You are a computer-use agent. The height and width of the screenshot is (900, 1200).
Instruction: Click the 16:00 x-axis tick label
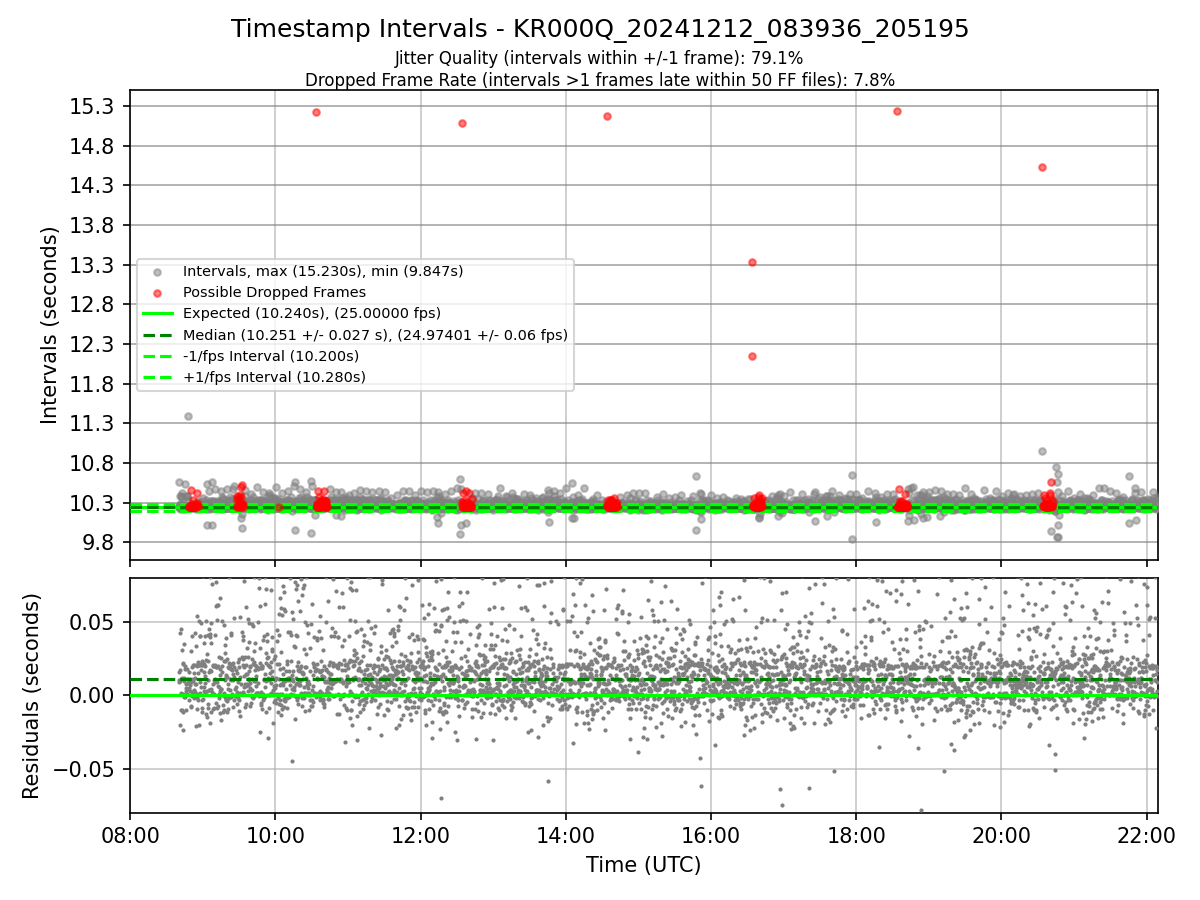click(711, 835)
